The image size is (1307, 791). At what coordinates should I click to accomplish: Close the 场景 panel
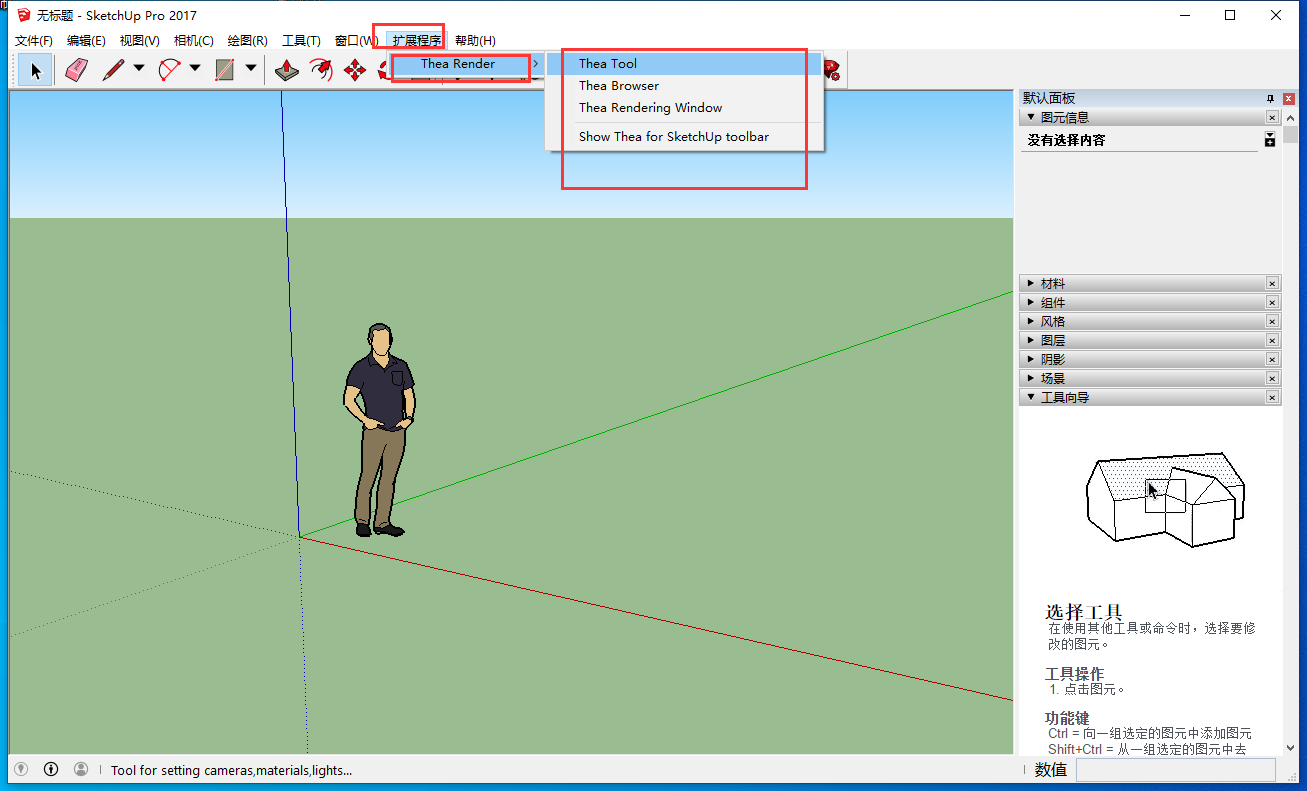tap(1272, 378)
